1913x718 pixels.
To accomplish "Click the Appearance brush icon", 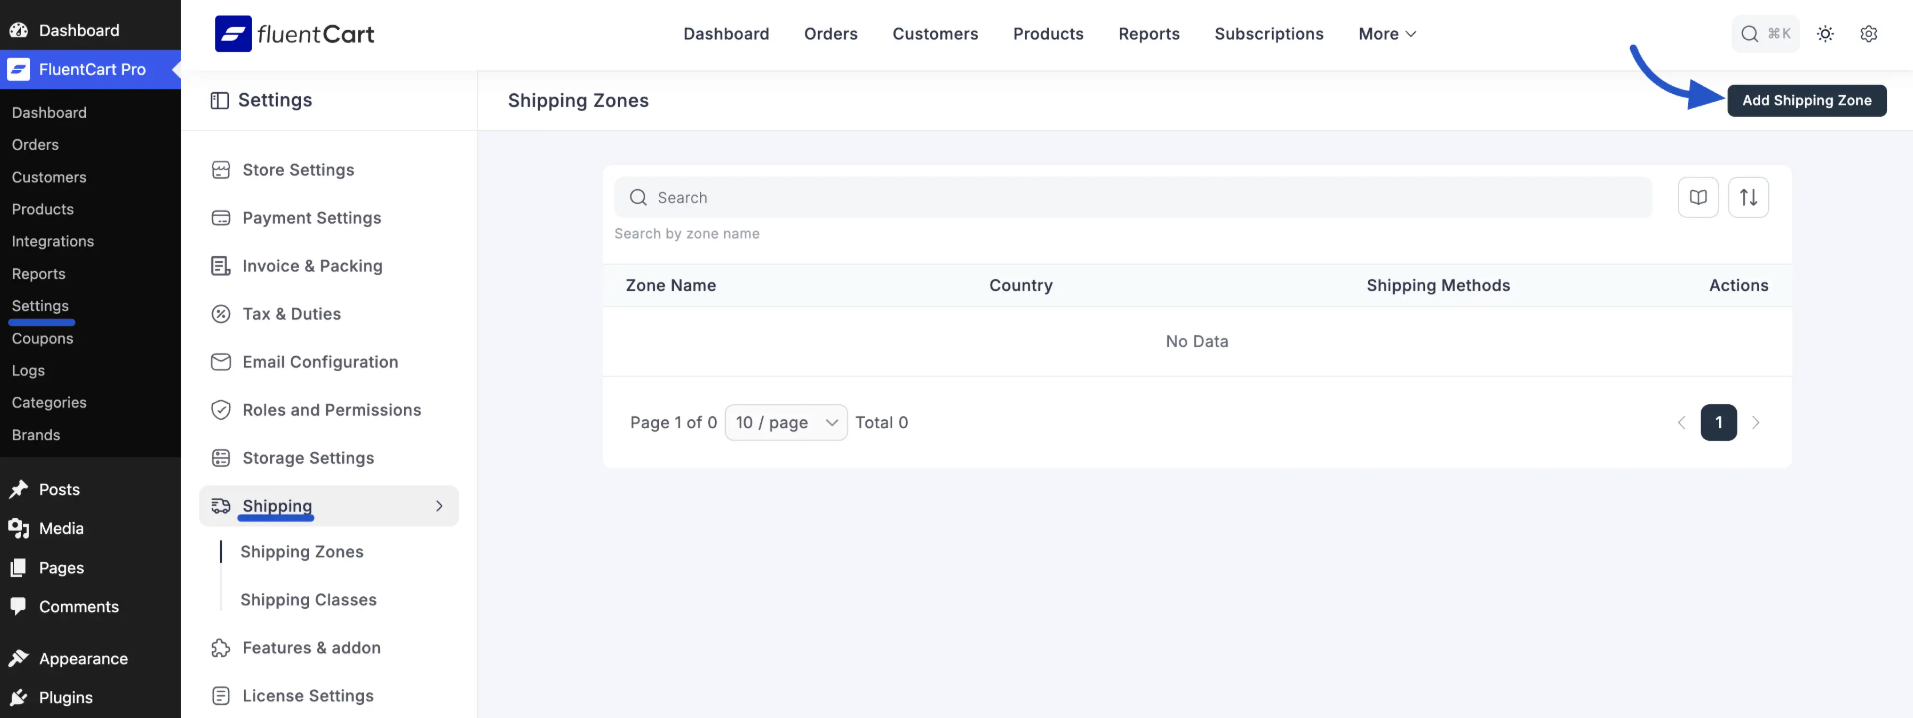I will coord(18,658).
